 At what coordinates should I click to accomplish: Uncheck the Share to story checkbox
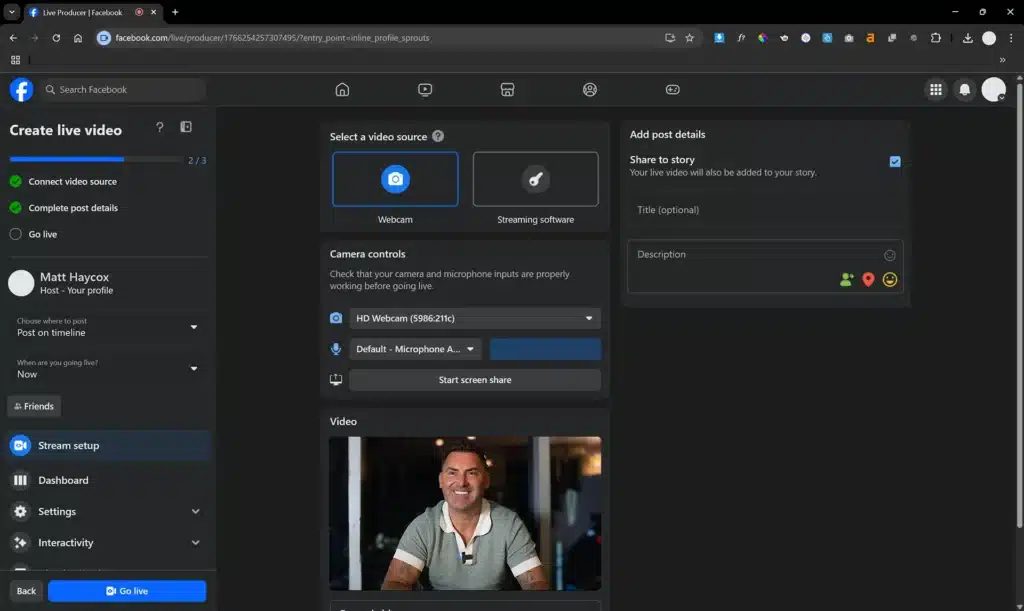pyautogui.click(x=895, y=161)
